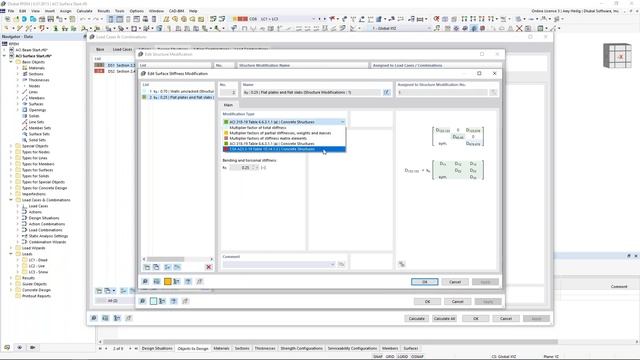Click Calculate All in Load Cases & Combinations window

point(444,318)
